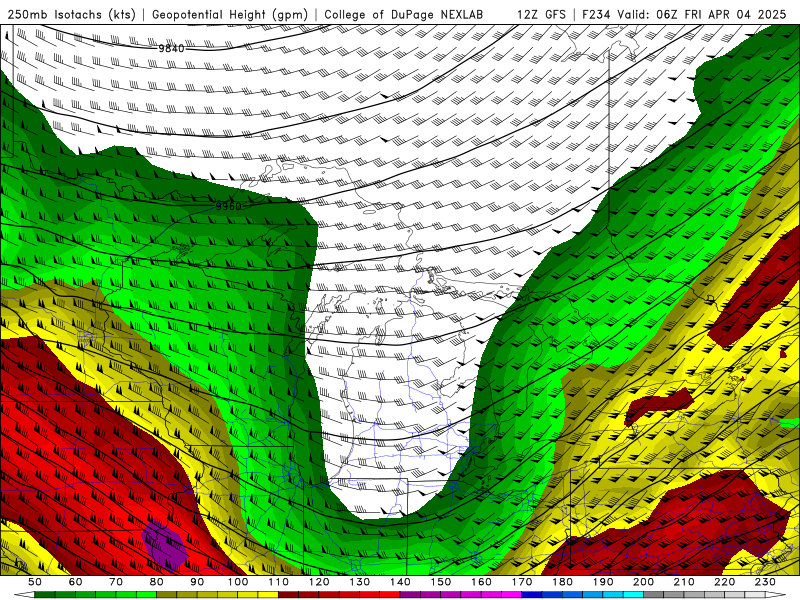Click the 220 value on the color scale
This screenshot has width=800, height=600.
tap(724, 582)
